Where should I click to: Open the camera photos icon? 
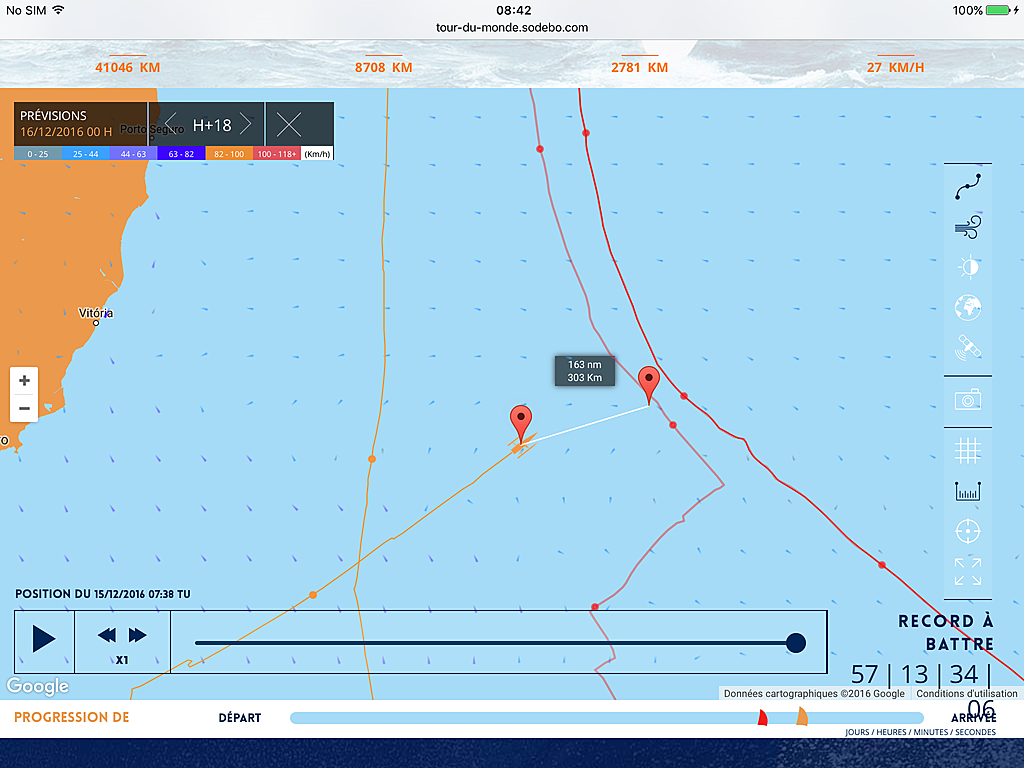pyautogui.click(x=968, y=399)
